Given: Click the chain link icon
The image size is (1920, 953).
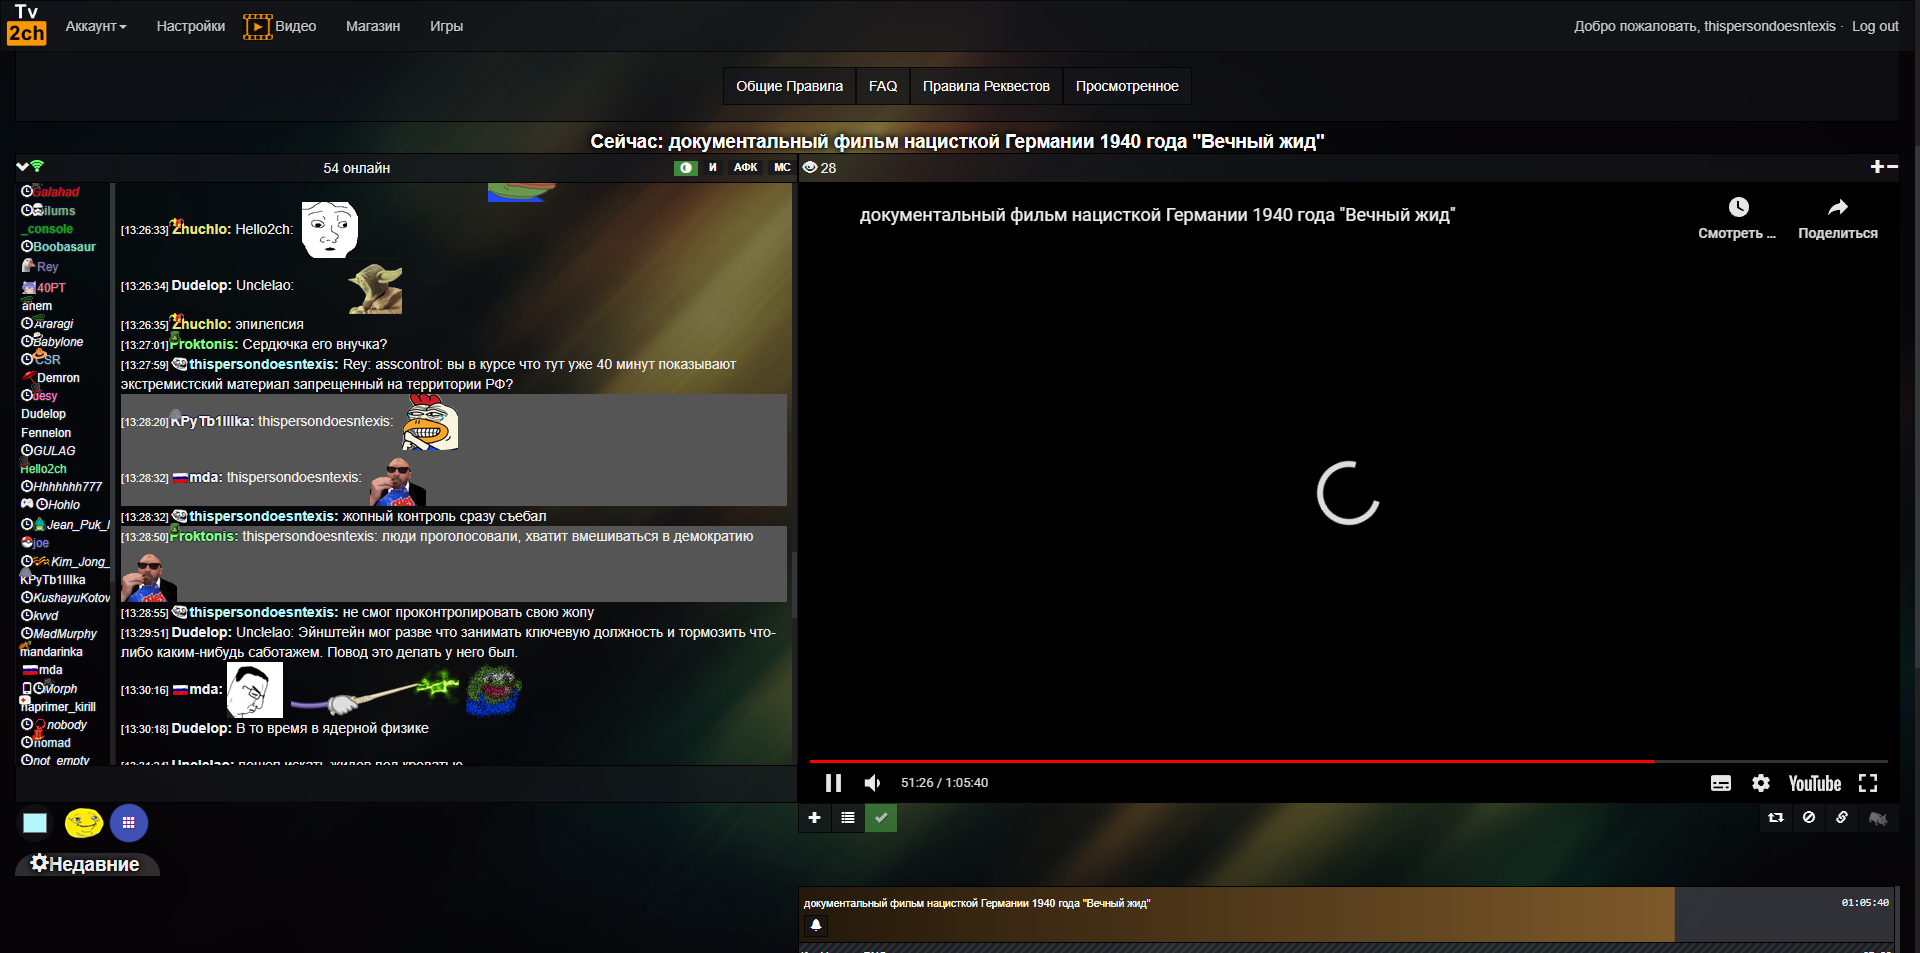Looking at the screenshot, I should pyautogui.click(x=1842, y=818).
